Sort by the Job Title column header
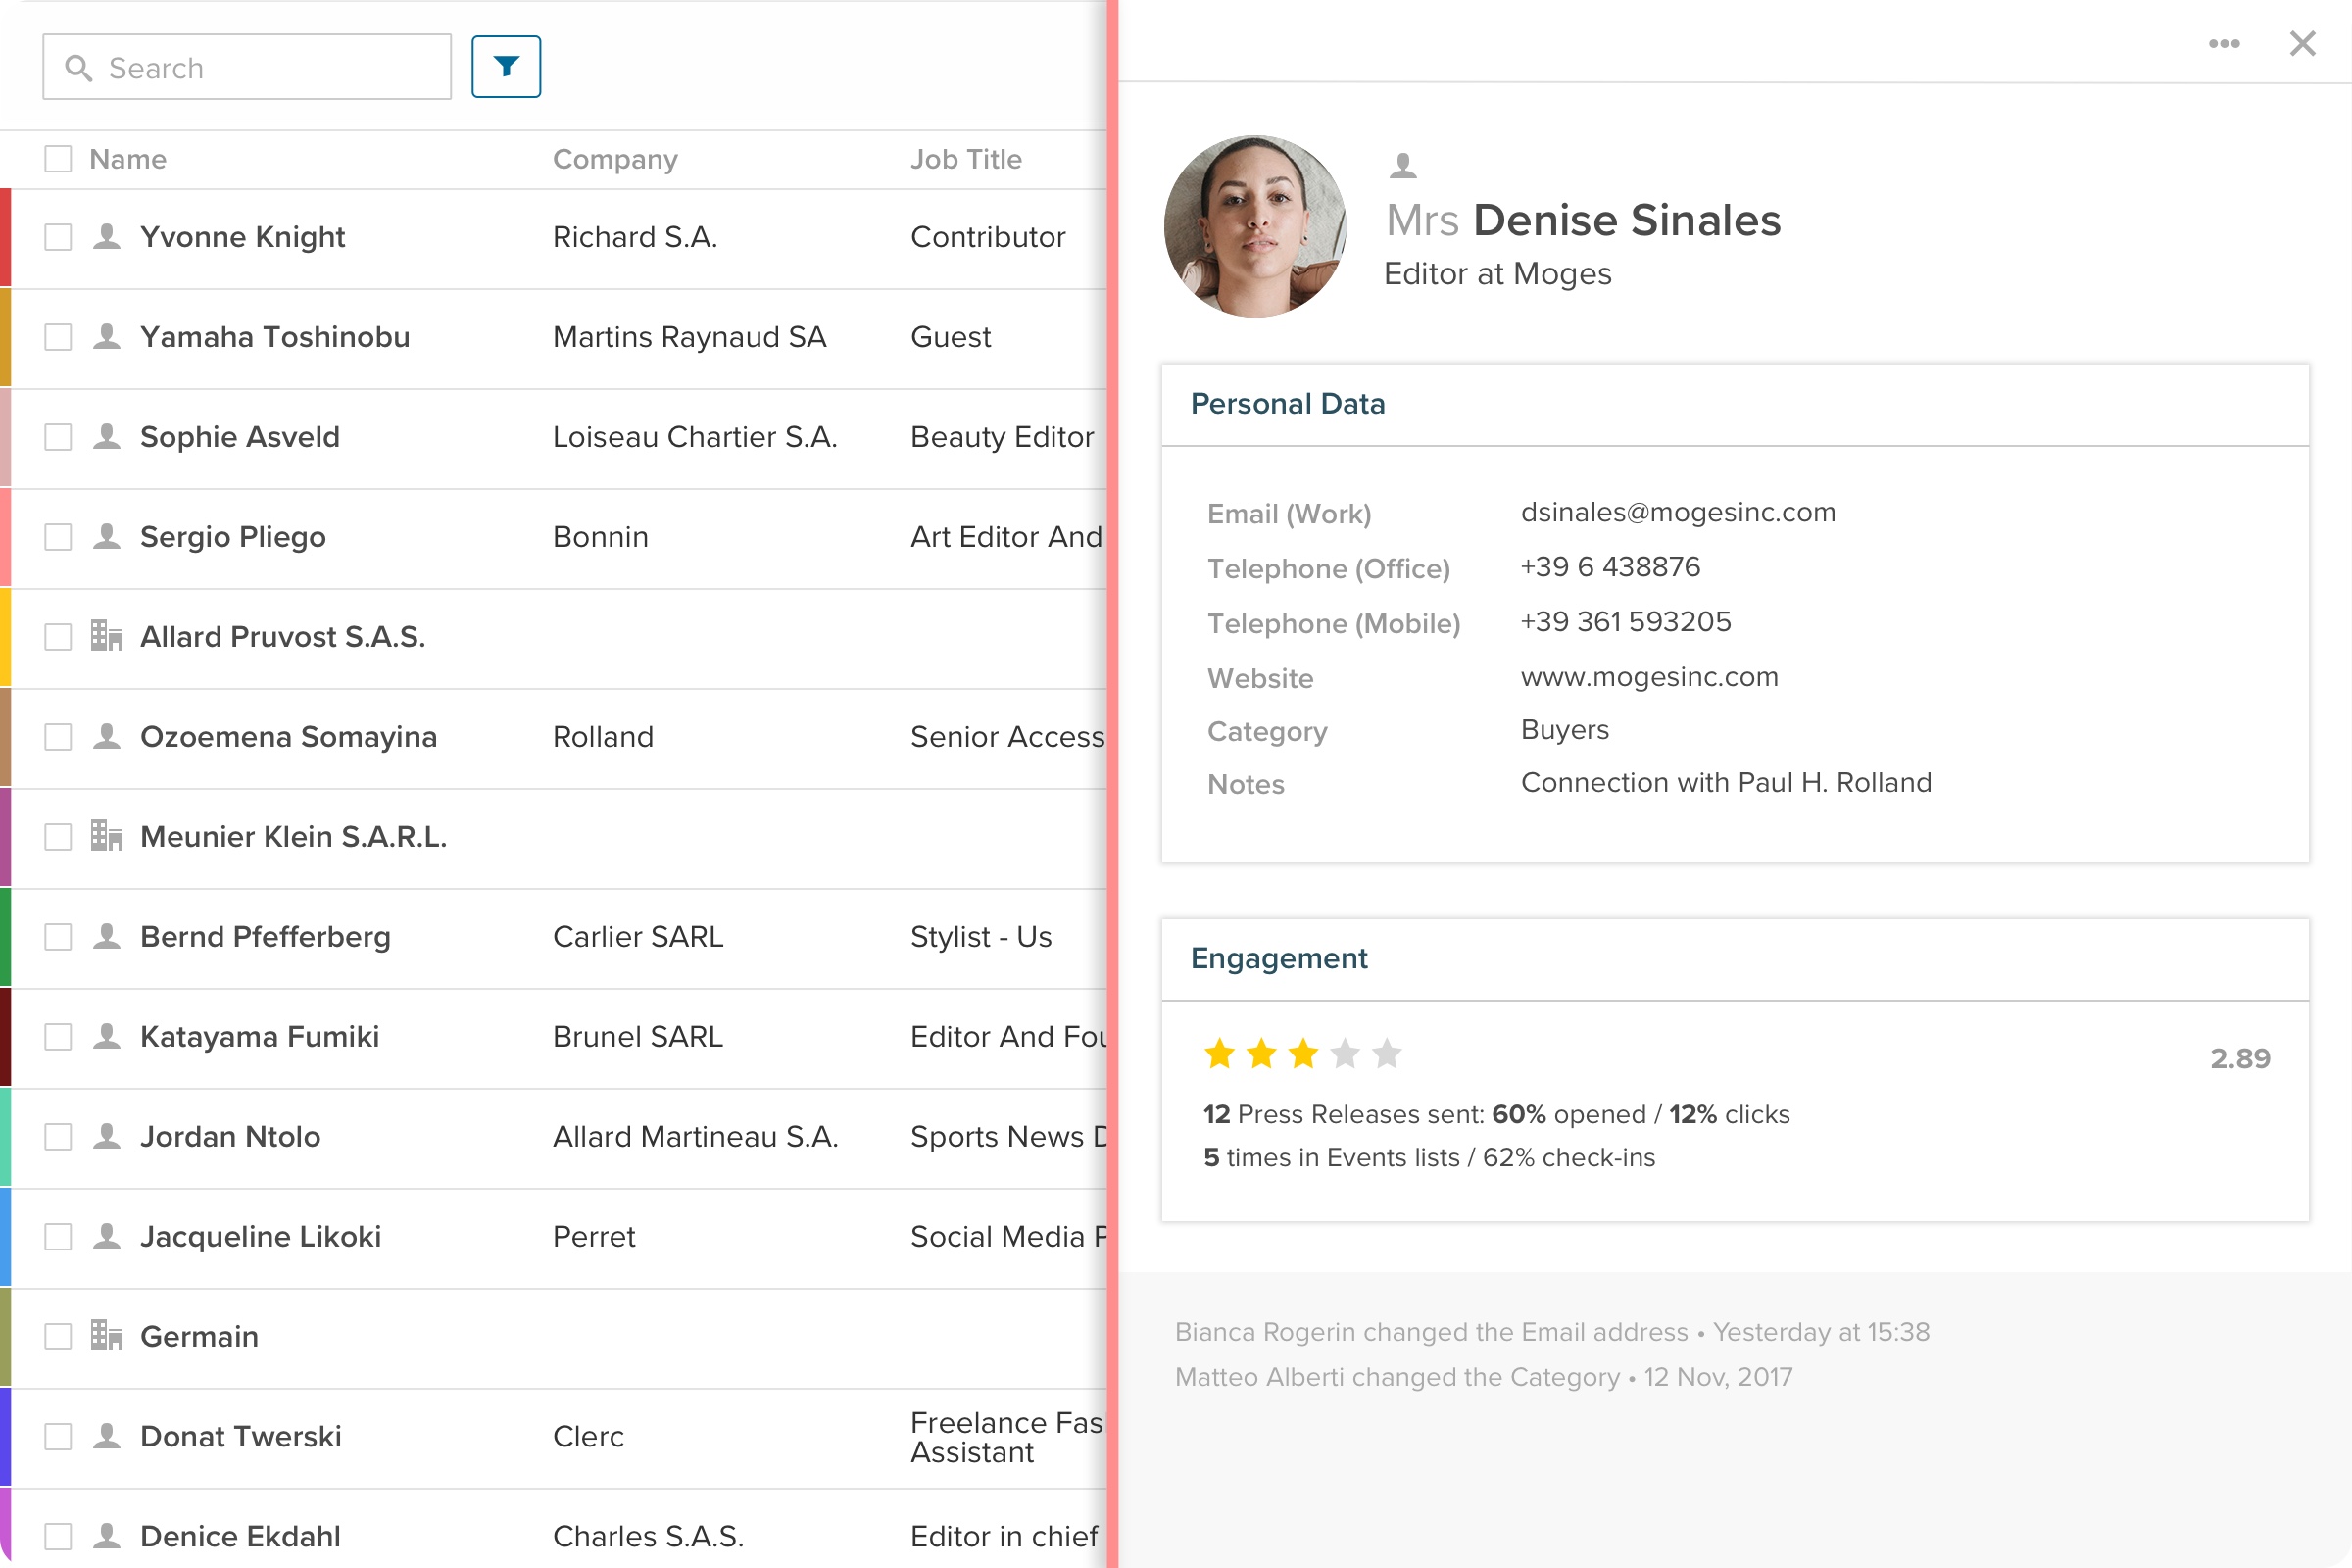This screenshot has width=2352, height=1568. 966,159
